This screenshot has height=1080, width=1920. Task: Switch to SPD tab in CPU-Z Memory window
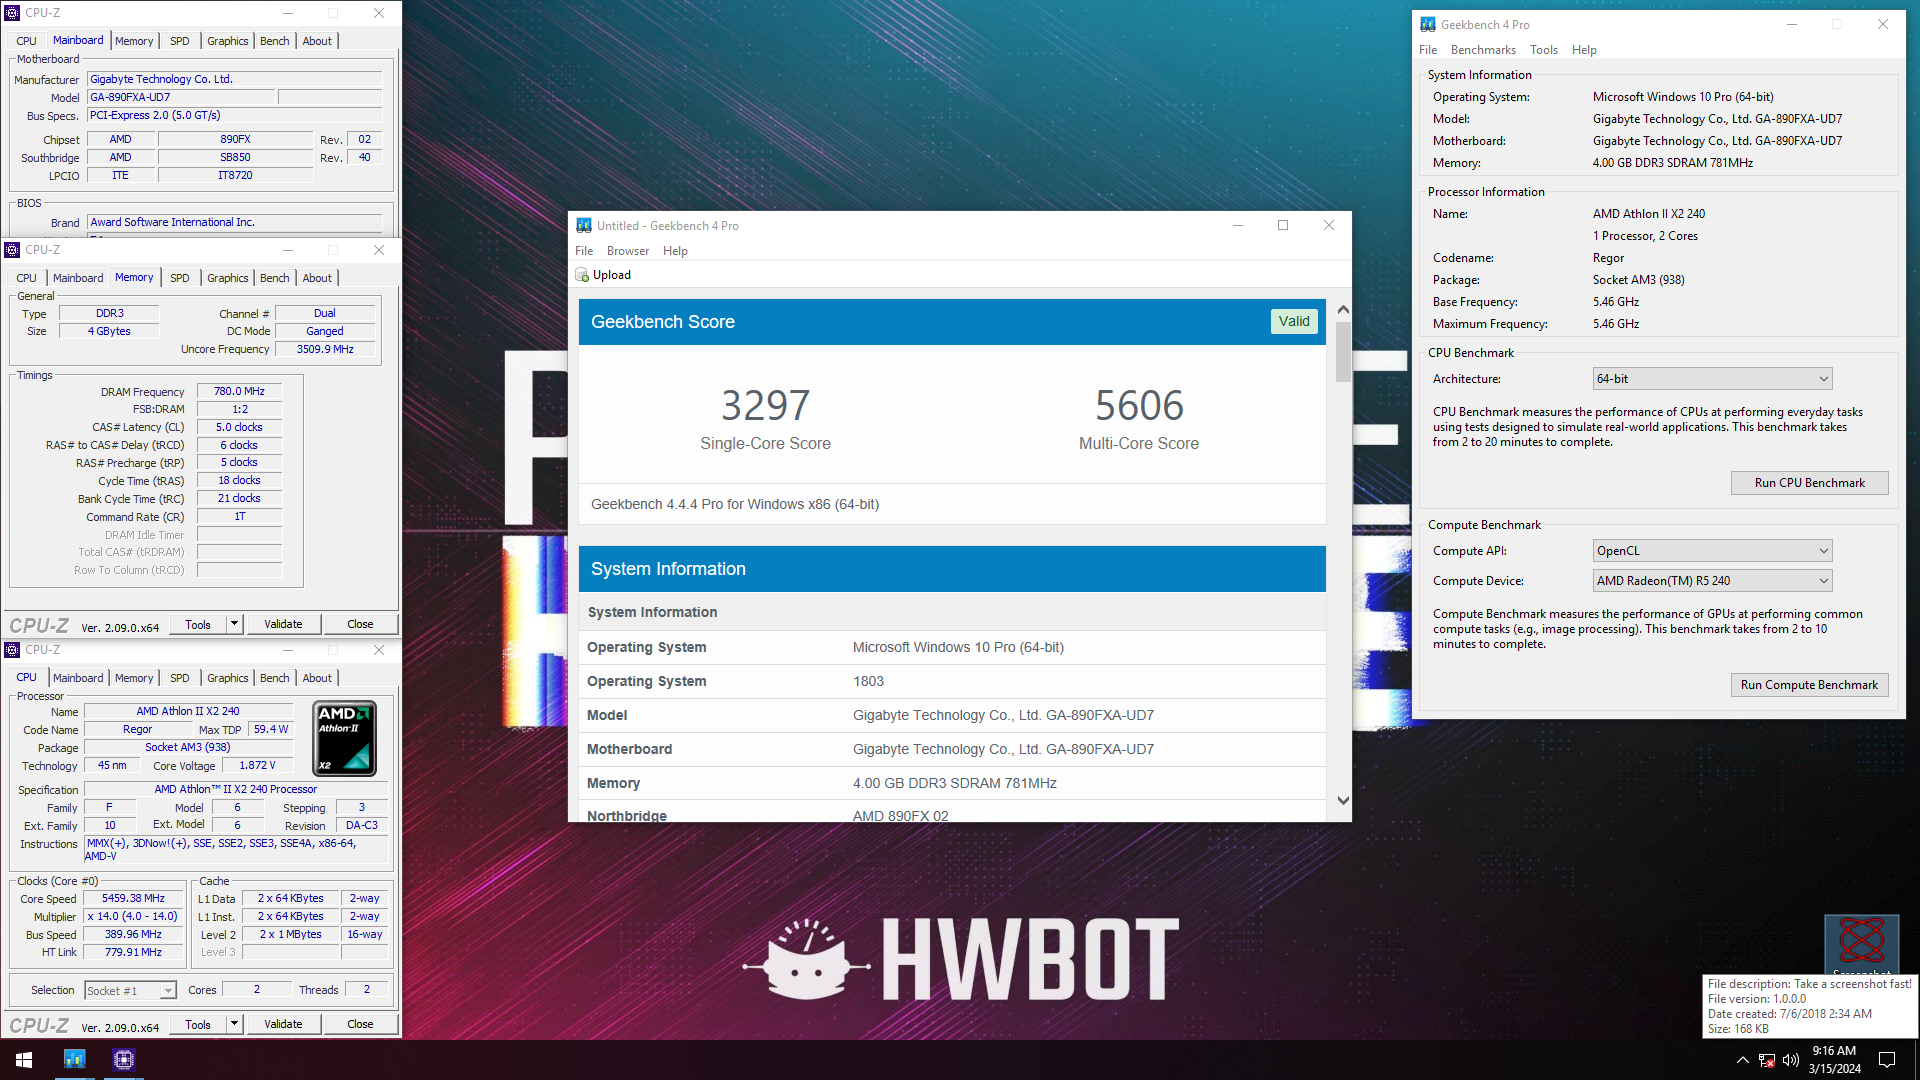pos(180,278)
